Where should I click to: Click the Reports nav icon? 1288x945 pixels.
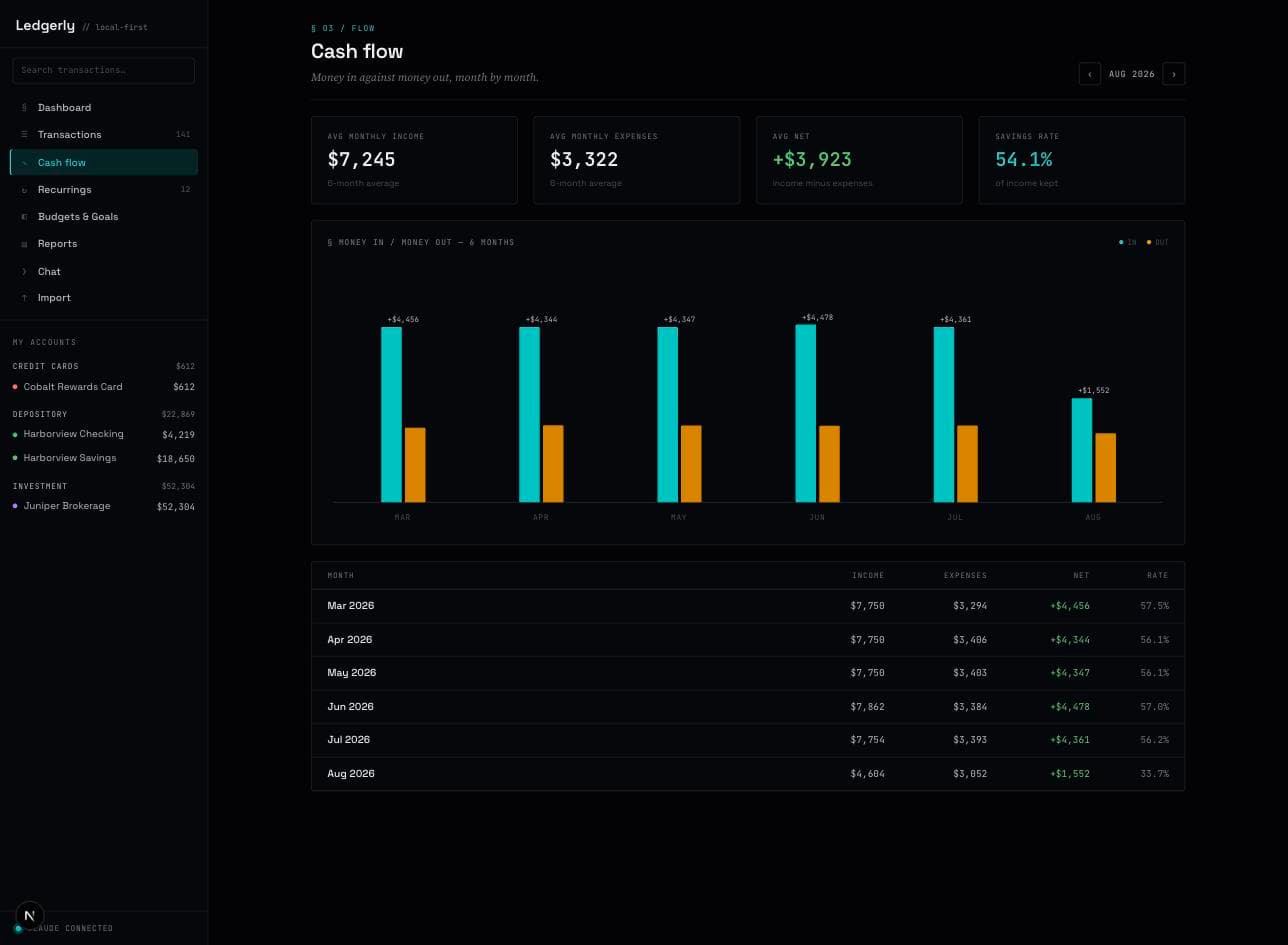tap(24, 244)
